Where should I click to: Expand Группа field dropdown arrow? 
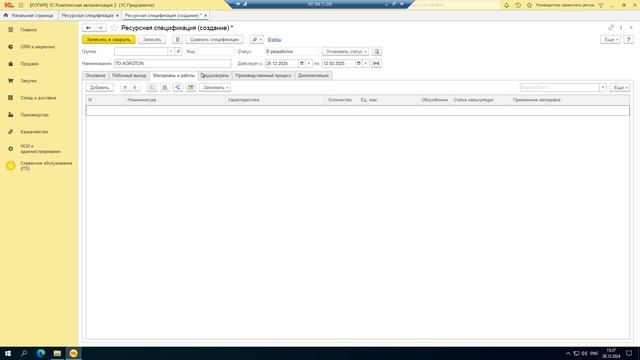pyautogui.click(x=171, y=52)
